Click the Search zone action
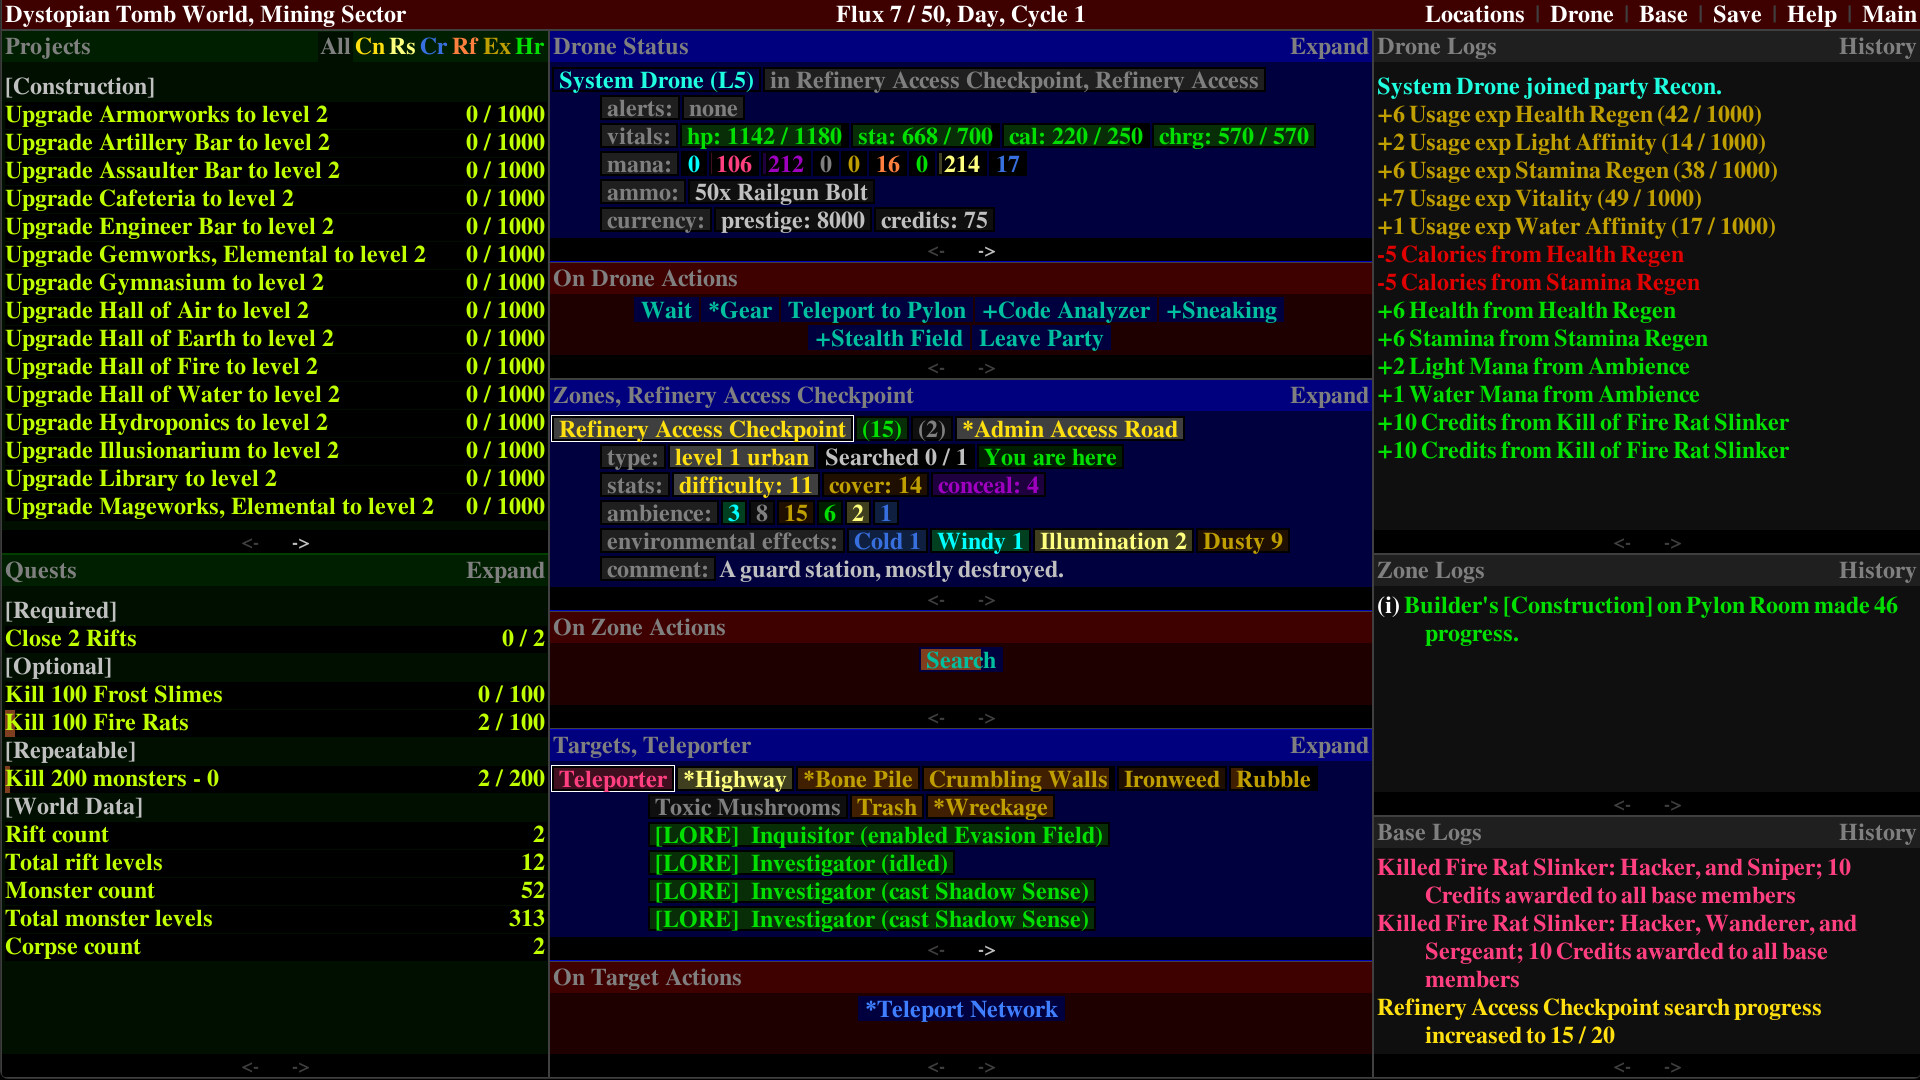This screenshot has height=1080, width=1920. click(959, 659)
